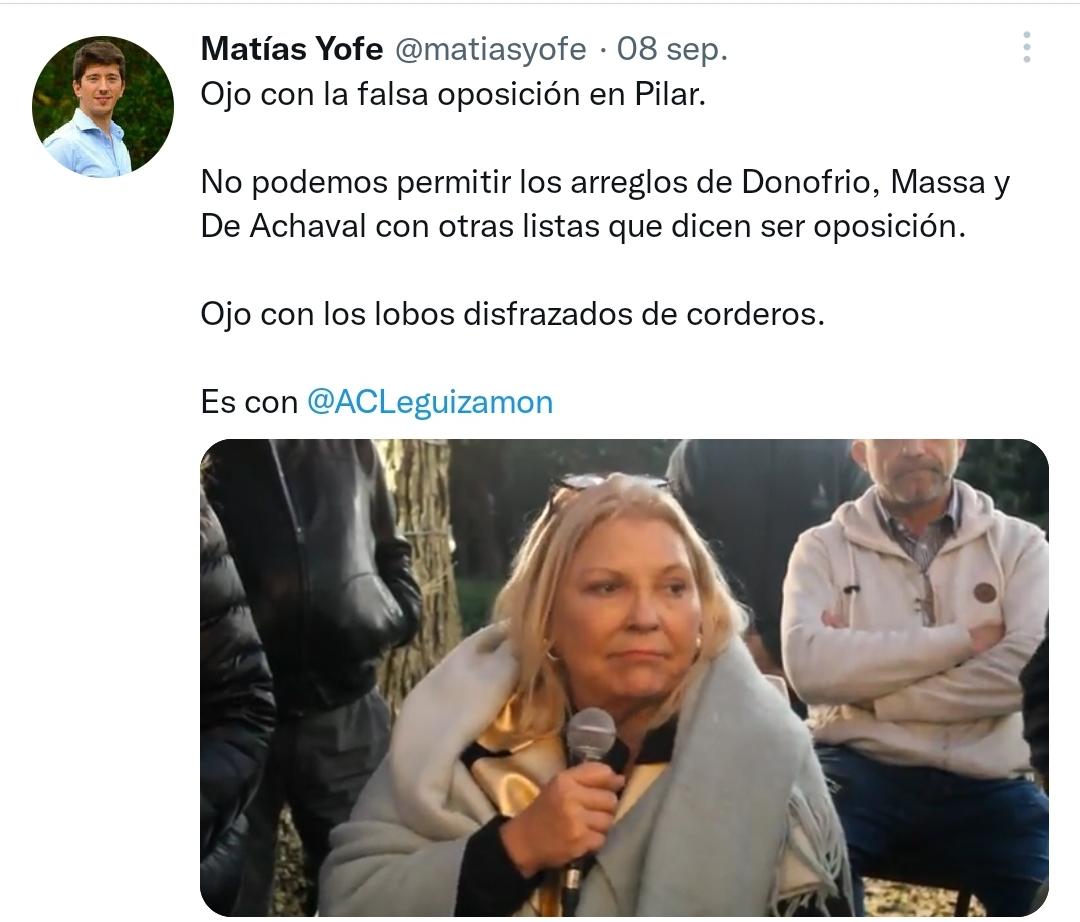Visit the @matiasyofe handle profile

point(490,50)
